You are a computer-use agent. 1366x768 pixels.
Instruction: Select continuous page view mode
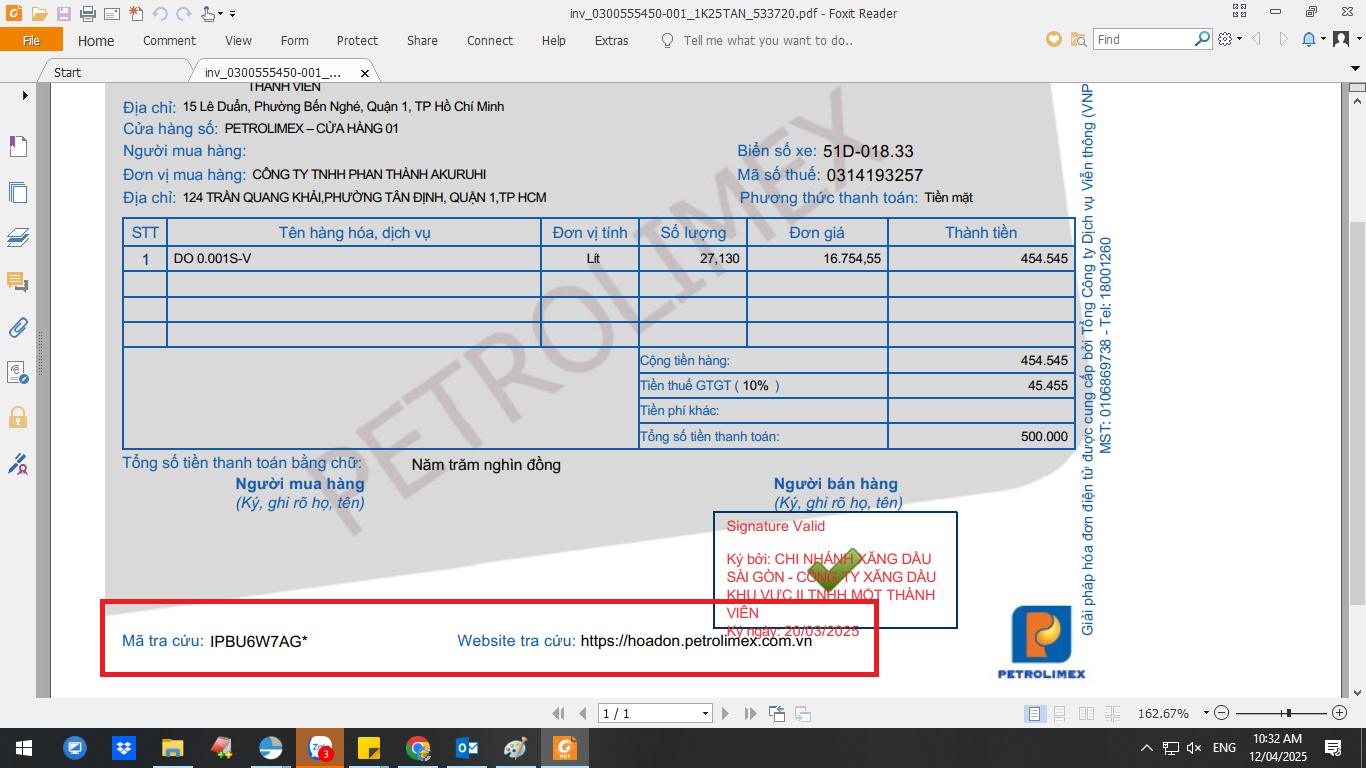point(1060,713)
